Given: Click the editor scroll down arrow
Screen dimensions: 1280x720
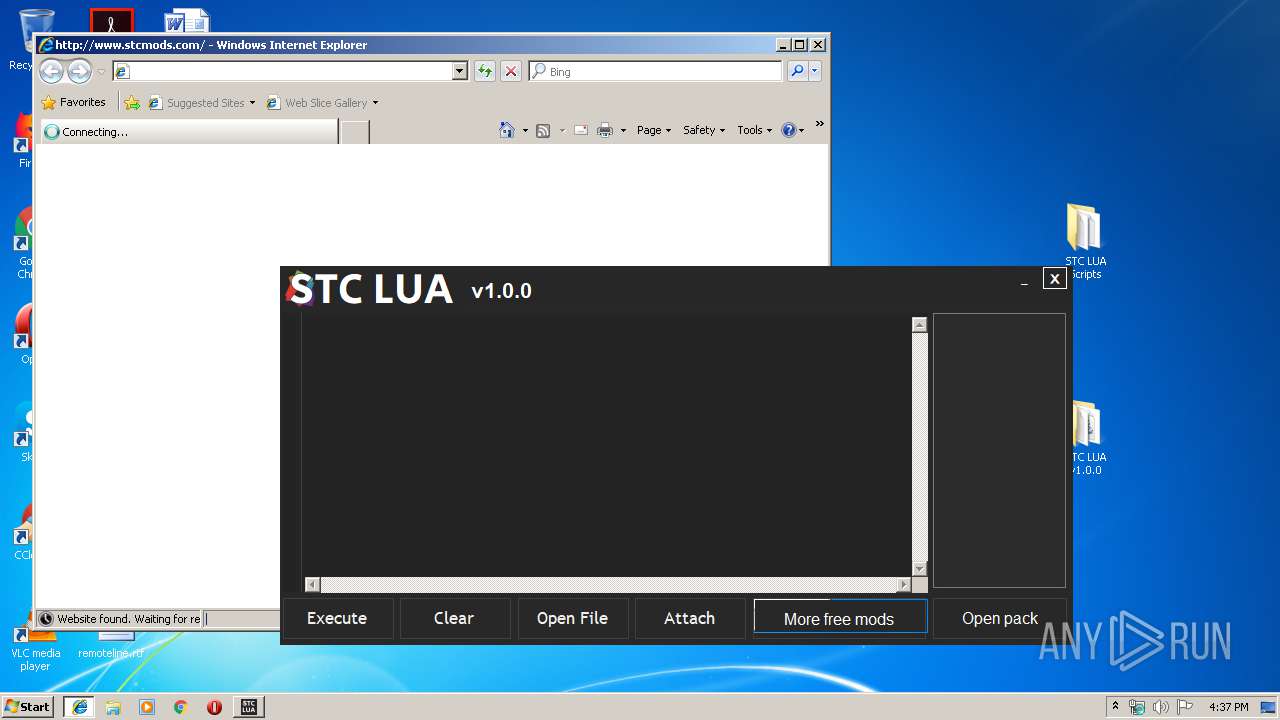Looking at the screenshot, I should (x=919, y=569).
